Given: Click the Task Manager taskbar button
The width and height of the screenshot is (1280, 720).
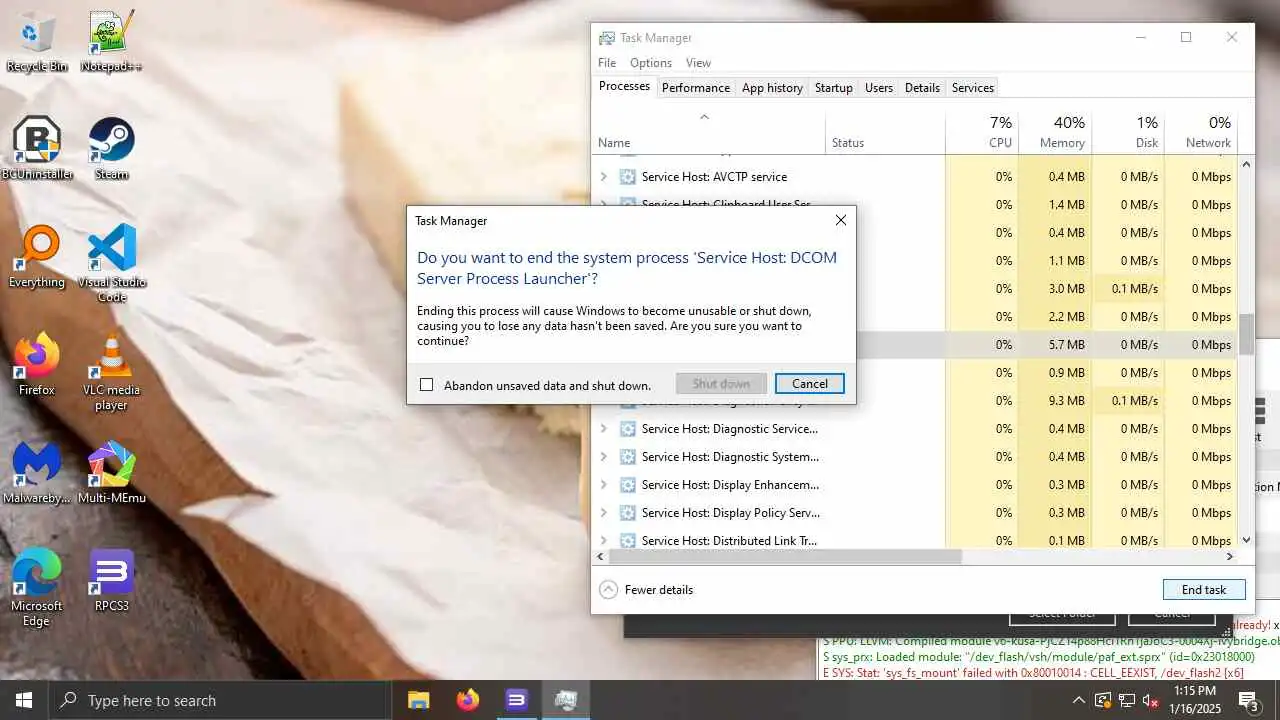Looking at the screenshot, I should coord(565,700).
